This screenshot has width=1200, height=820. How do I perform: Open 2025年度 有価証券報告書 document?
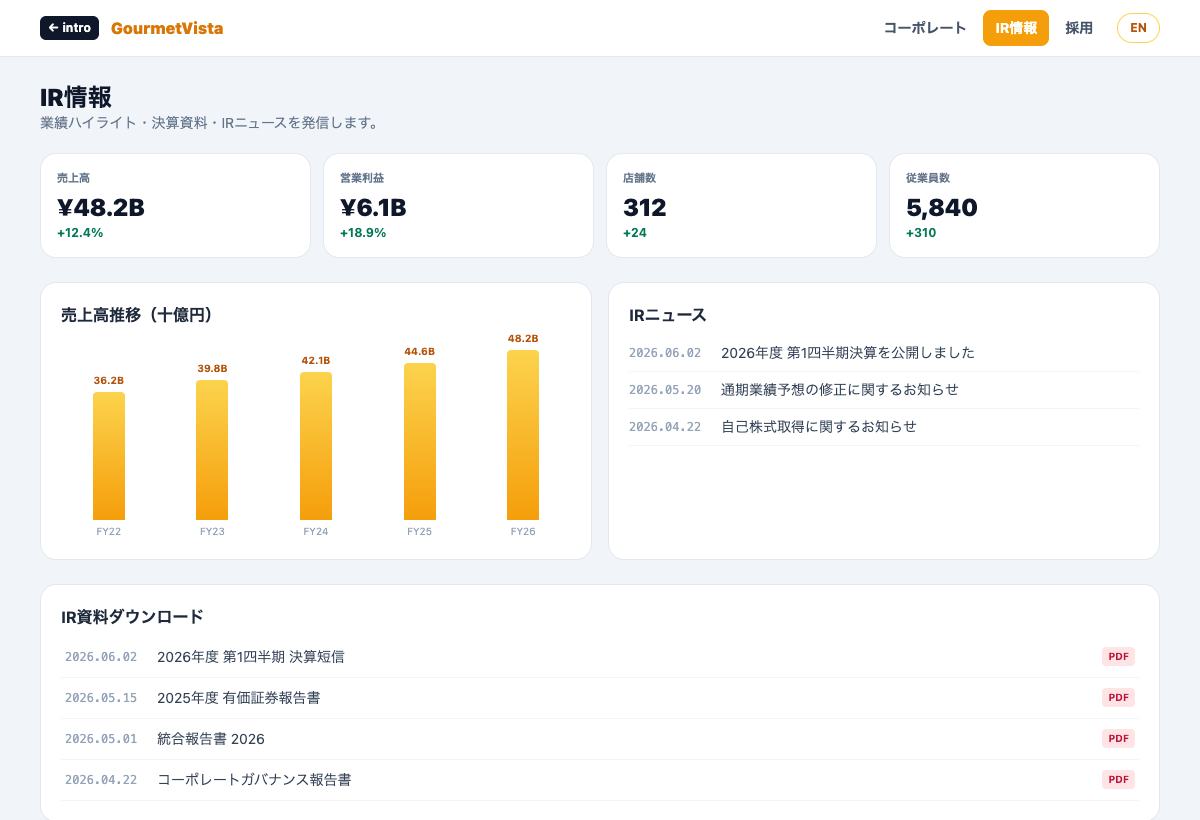tap(598, 698)
